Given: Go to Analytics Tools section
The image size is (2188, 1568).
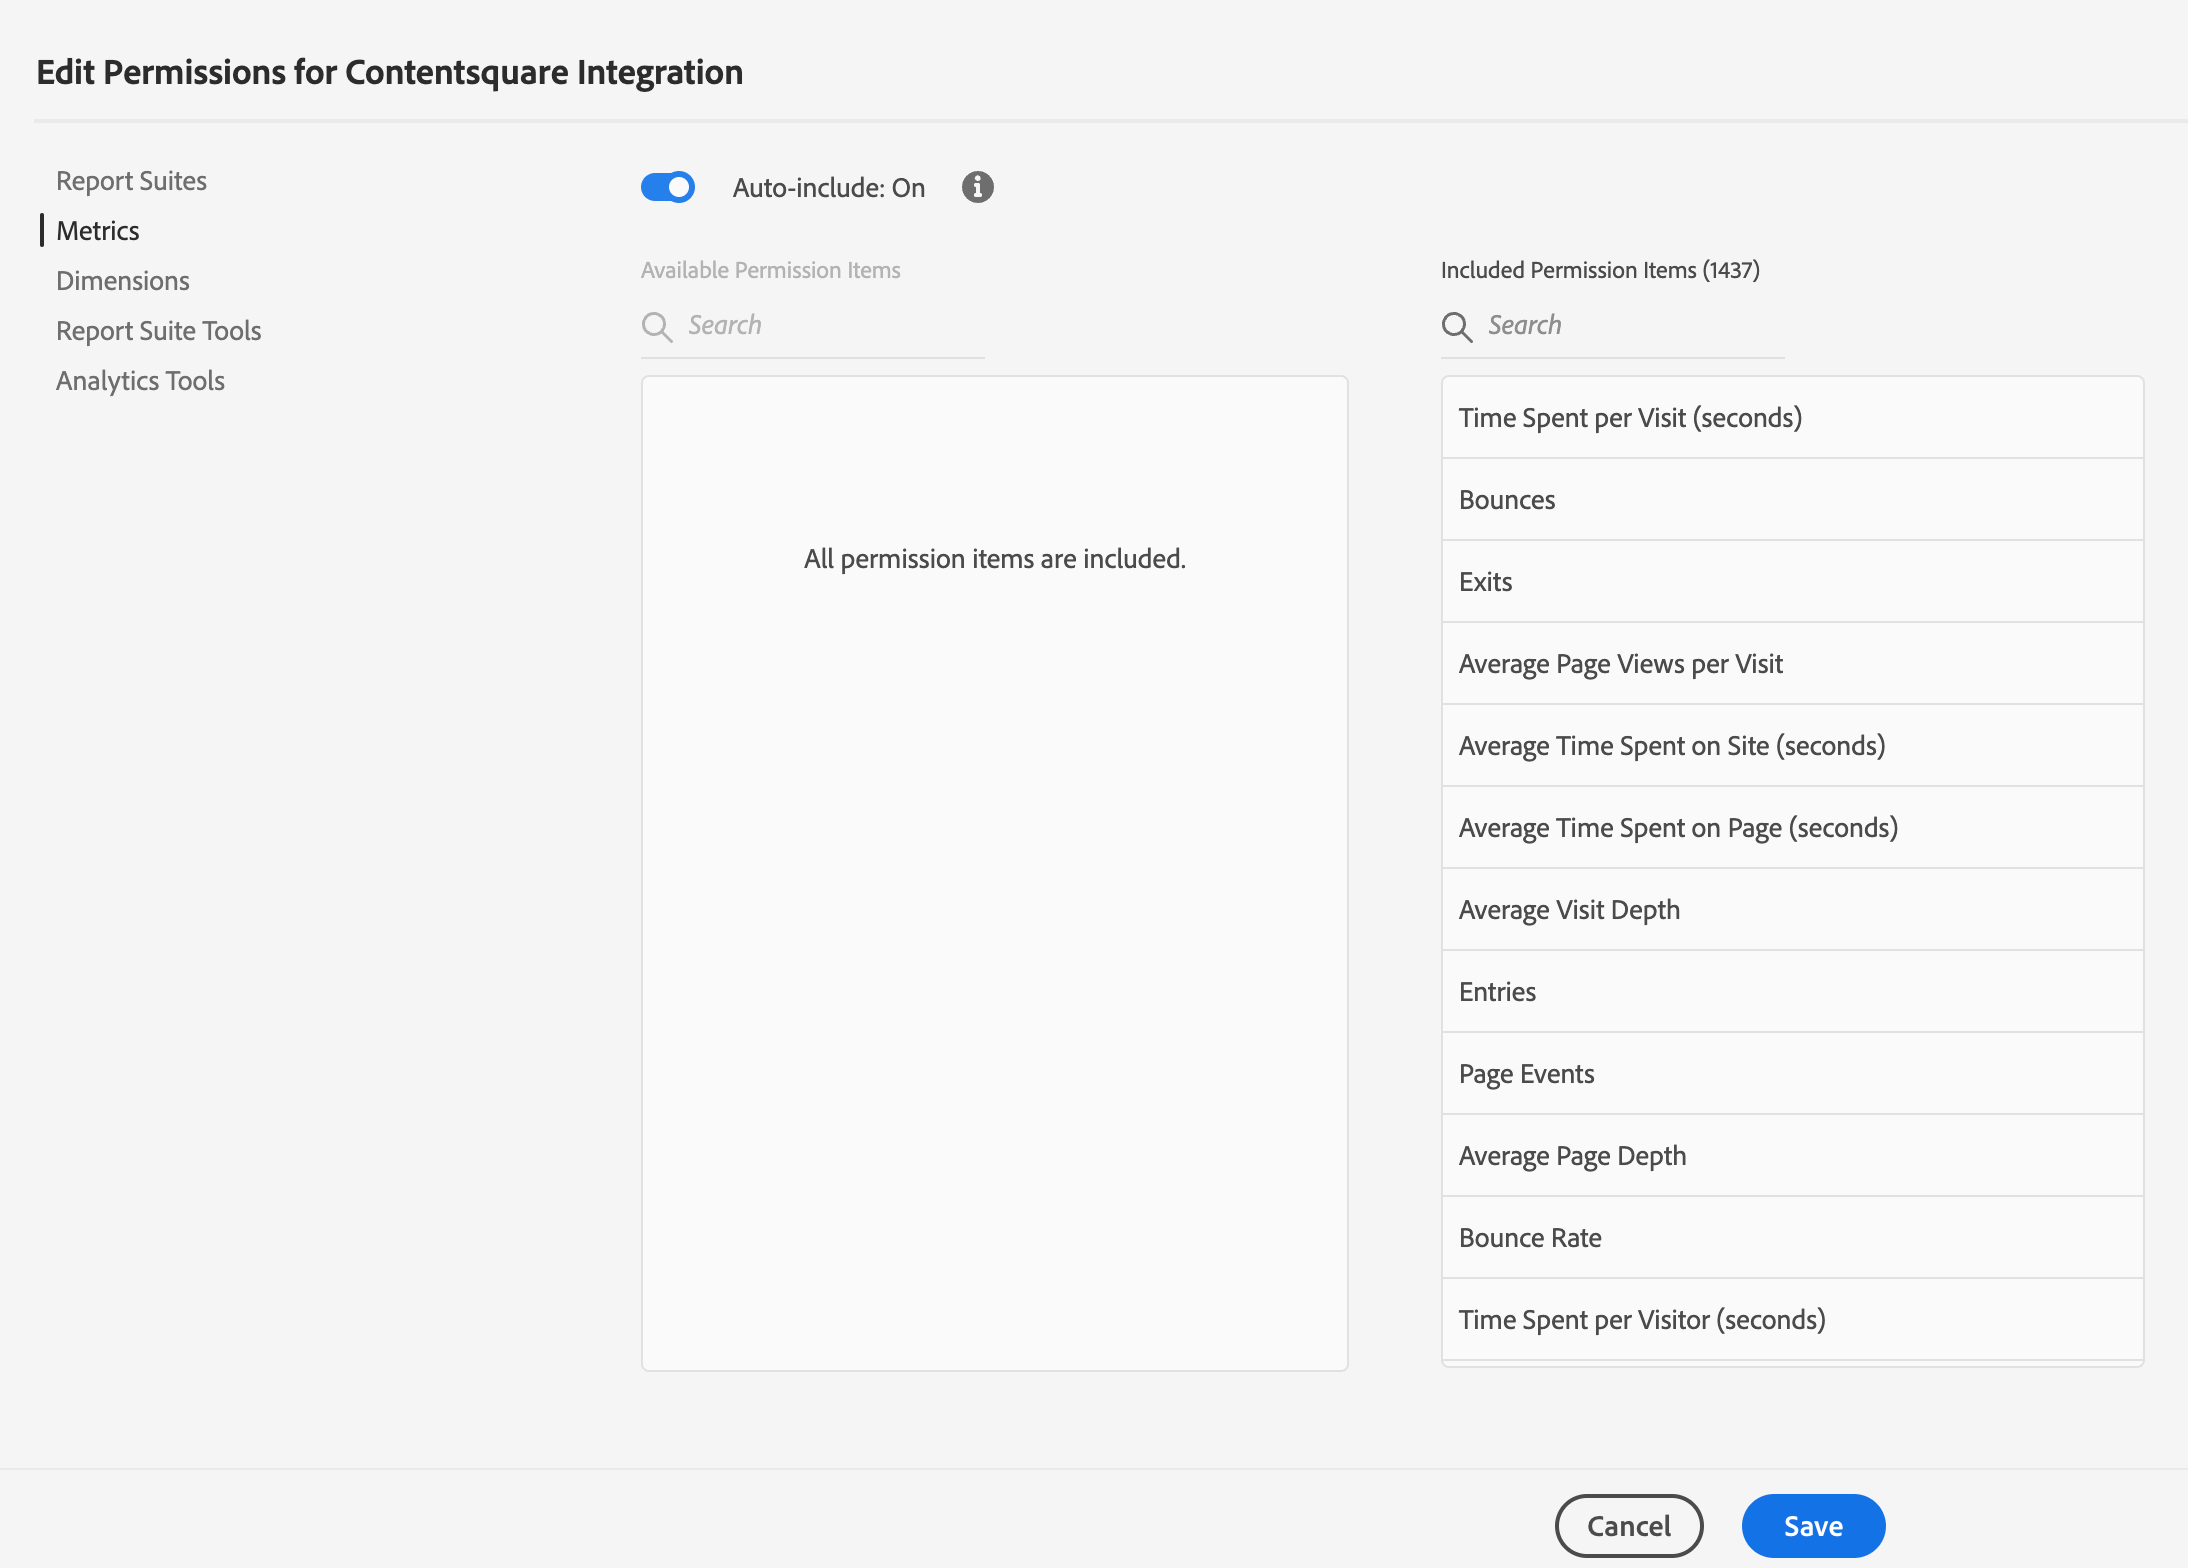Looking at the screenshot, I should [x=140, y=381].
